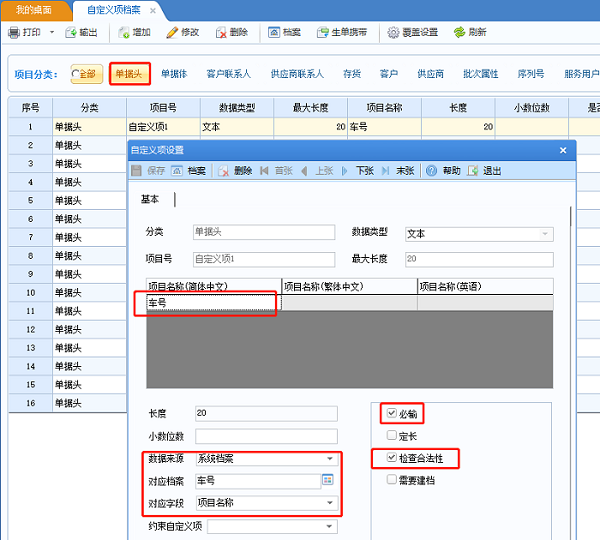600x540 pixels.
Task: Toggle the 检查合法性 checkbox
Action: coord(391,457)
